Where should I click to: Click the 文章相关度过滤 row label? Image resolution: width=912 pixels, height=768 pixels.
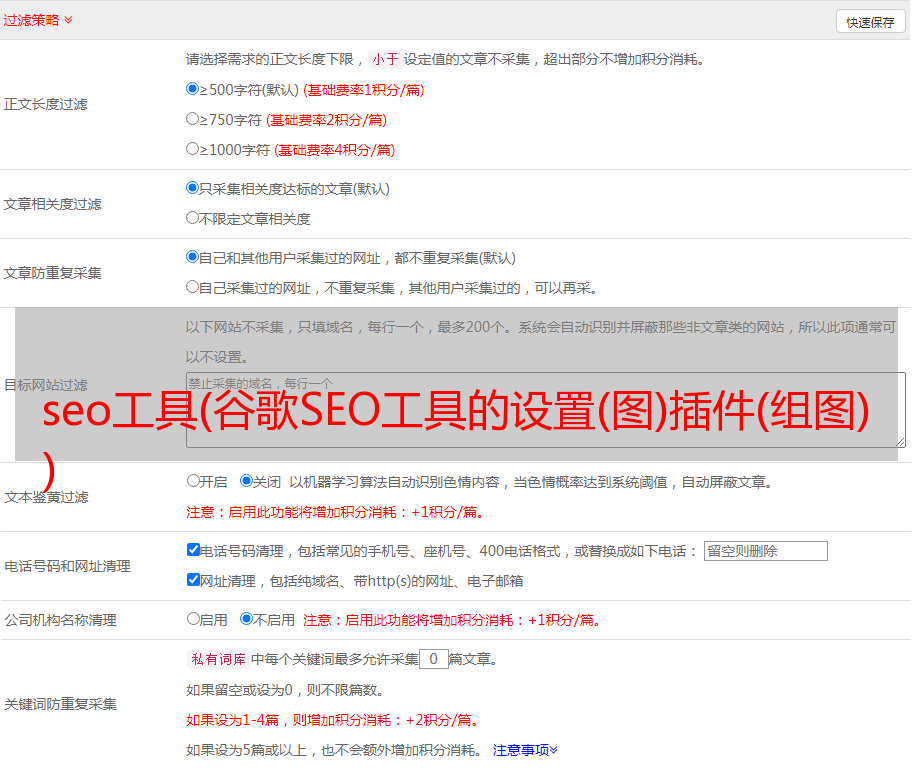(52, 204)
